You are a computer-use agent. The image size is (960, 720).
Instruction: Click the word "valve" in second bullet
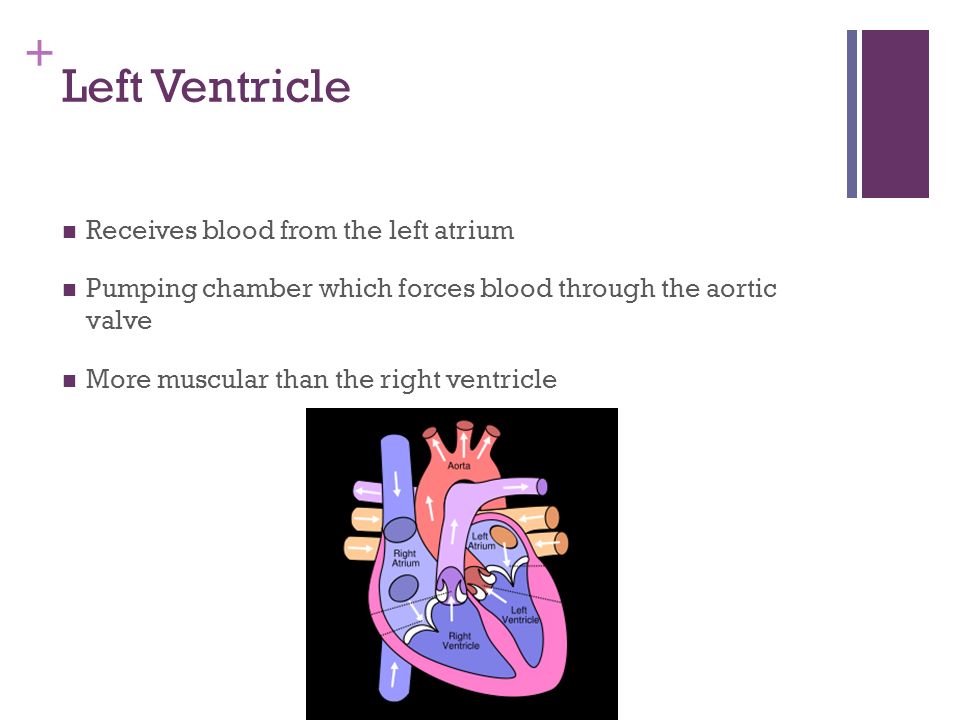119,321
